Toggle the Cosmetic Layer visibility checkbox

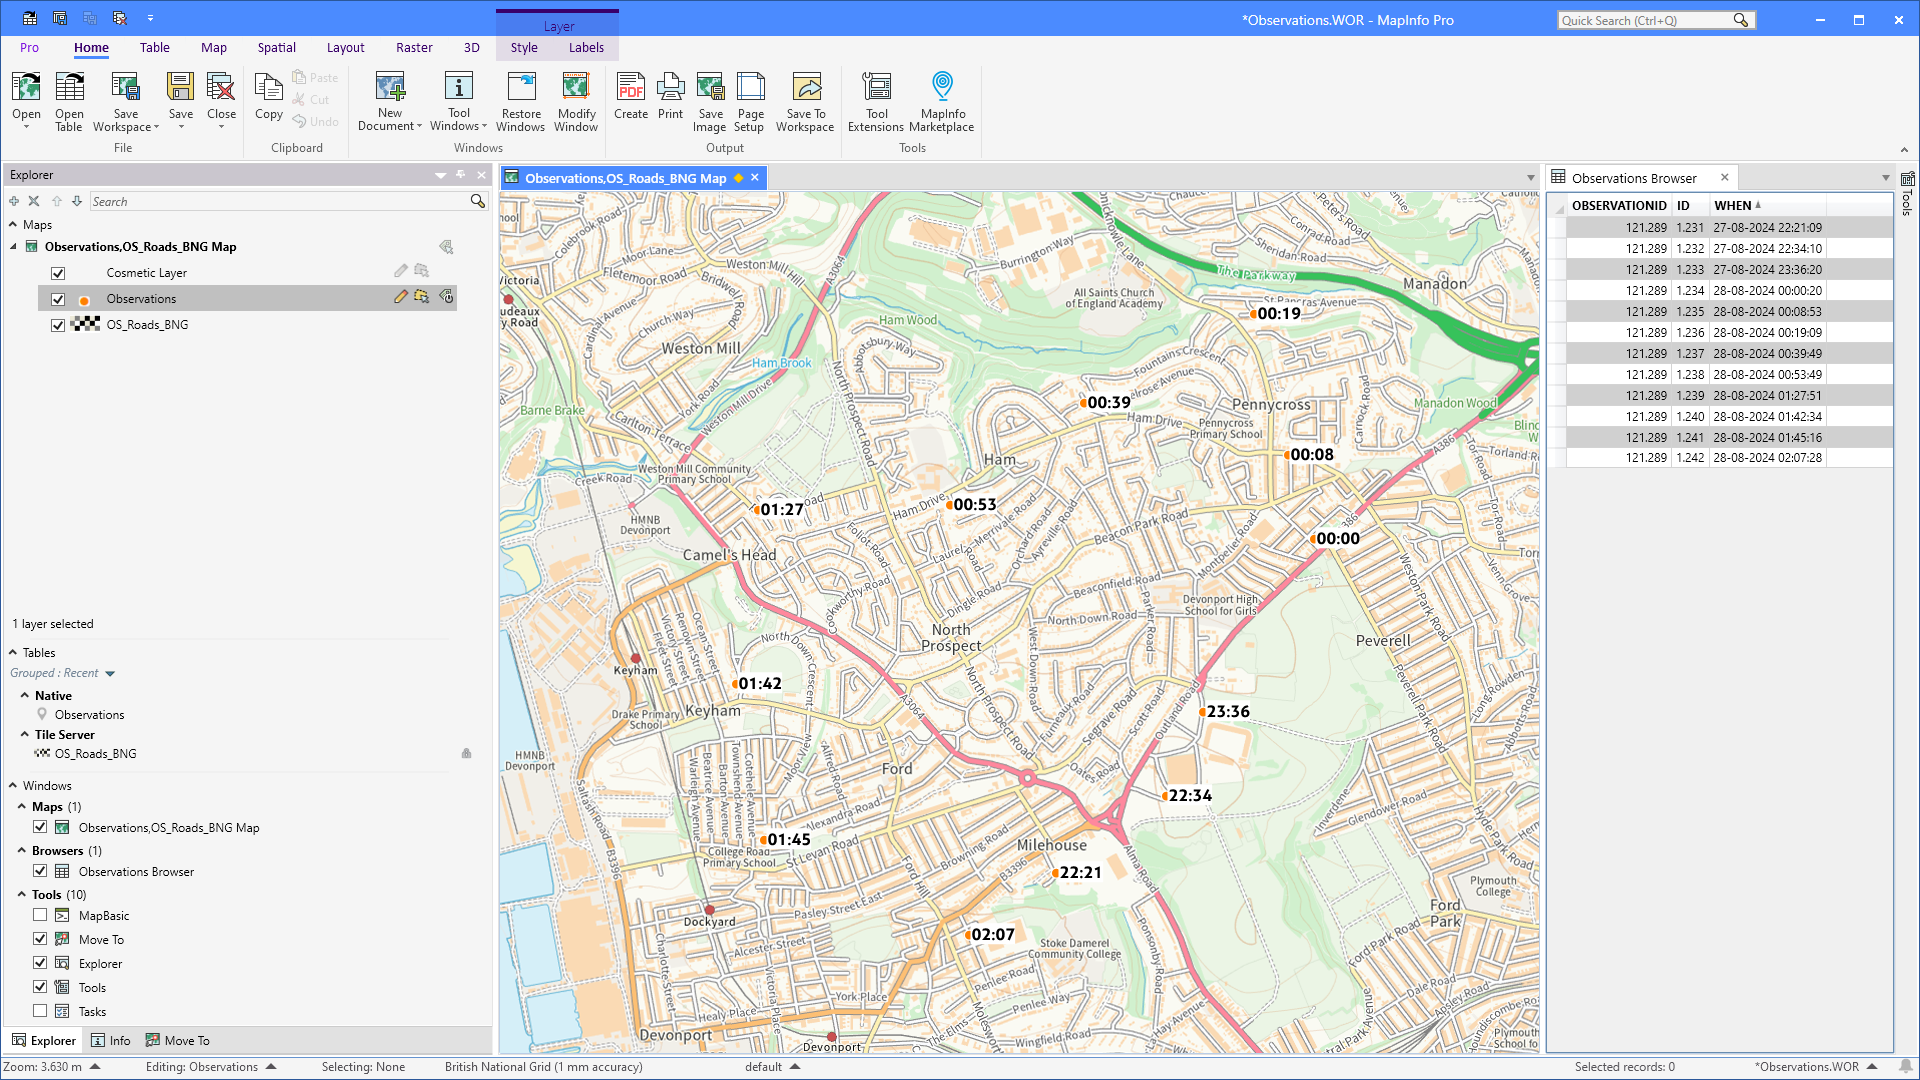[58, 273]
